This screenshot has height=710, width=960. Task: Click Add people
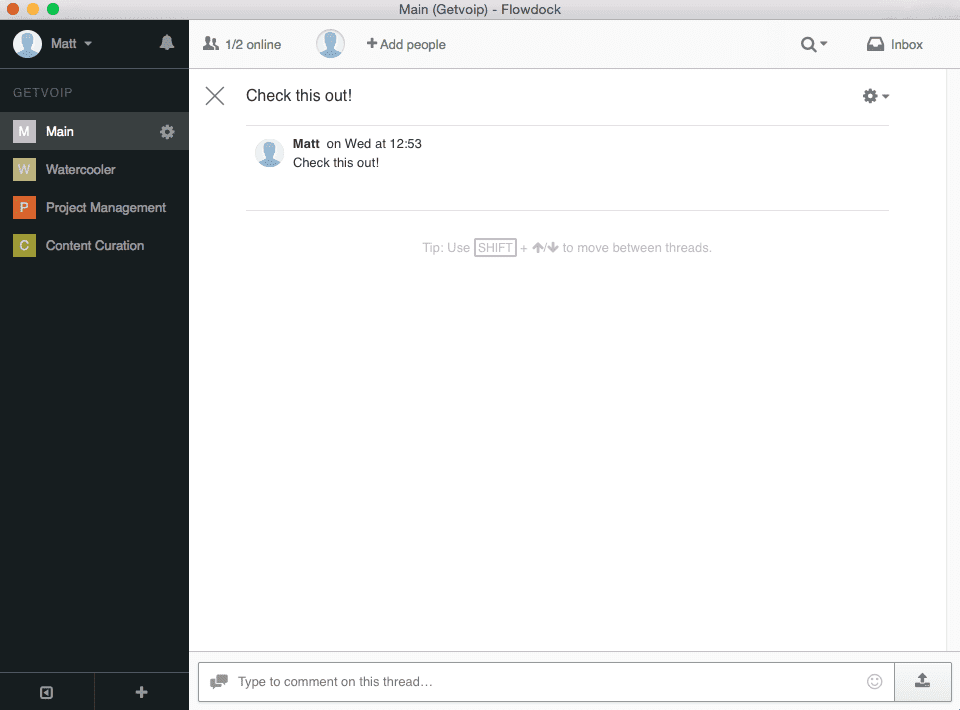[x=406, y=44]
